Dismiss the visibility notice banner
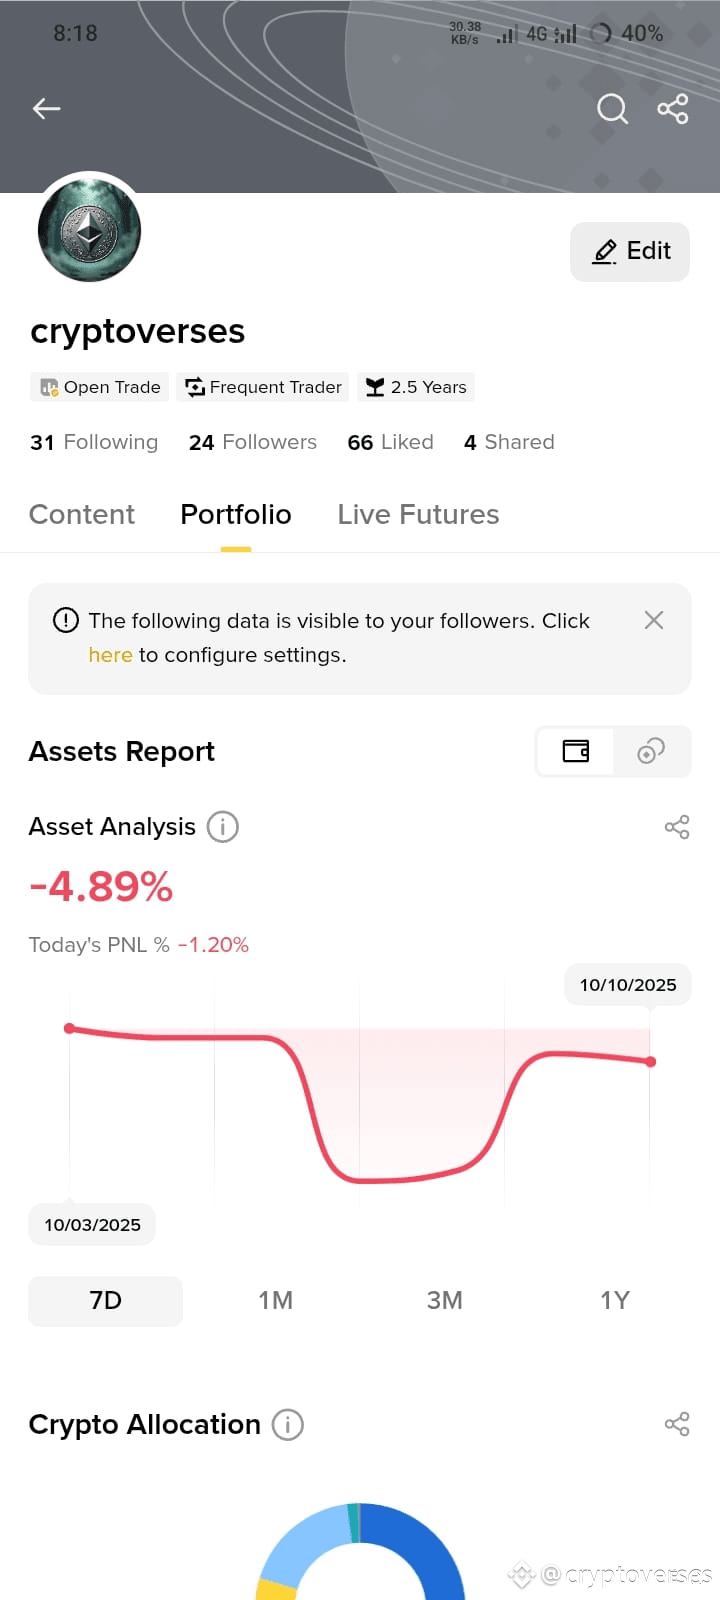This screenshot has height=1600, width=720. coord(654,620)
